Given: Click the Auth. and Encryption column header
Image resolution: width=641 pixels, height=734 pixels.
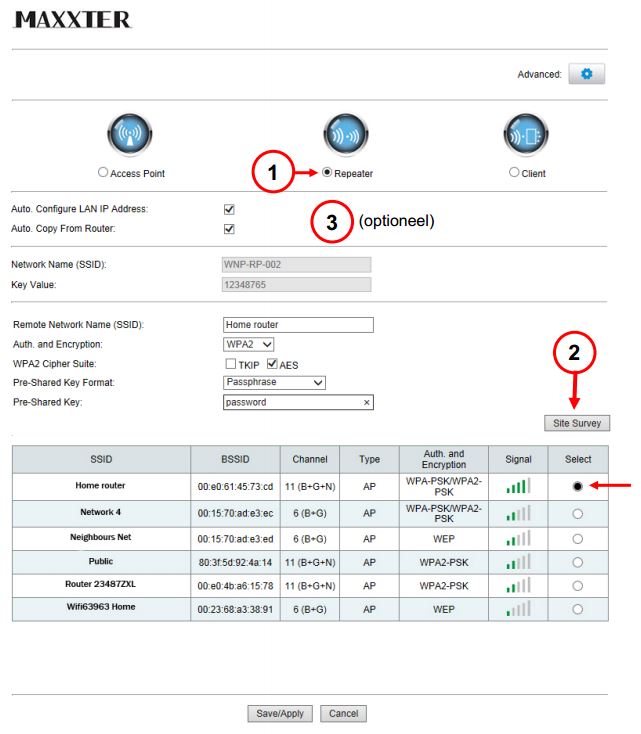Looking at the screenshot, I should point(444,459).
